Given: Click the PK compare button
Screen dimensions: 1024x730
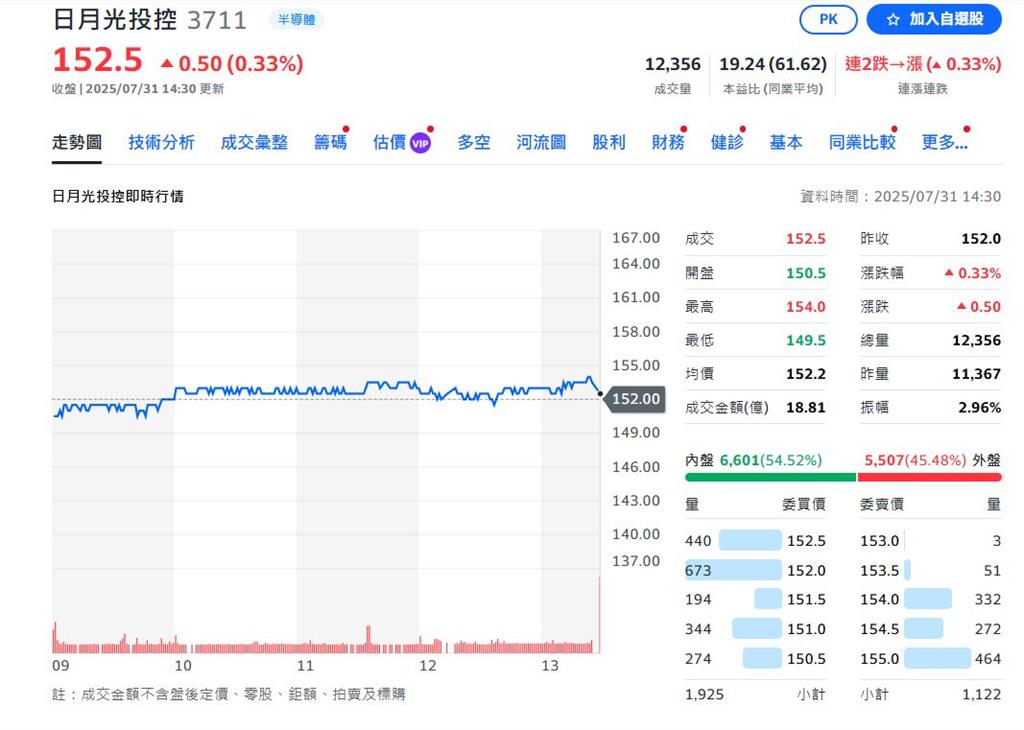Looking at the screenshot, I should pos(828,19).
